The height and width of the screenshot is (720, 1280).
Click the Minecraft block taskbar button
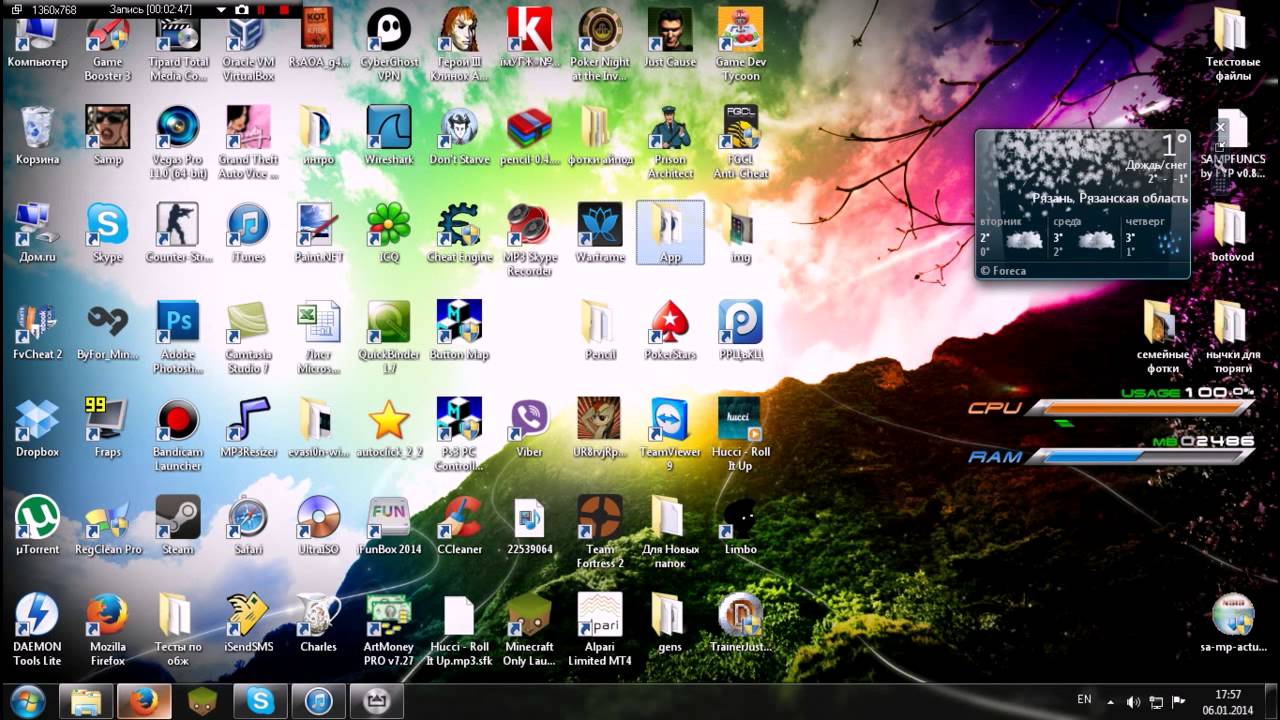[x=202, y=701]
